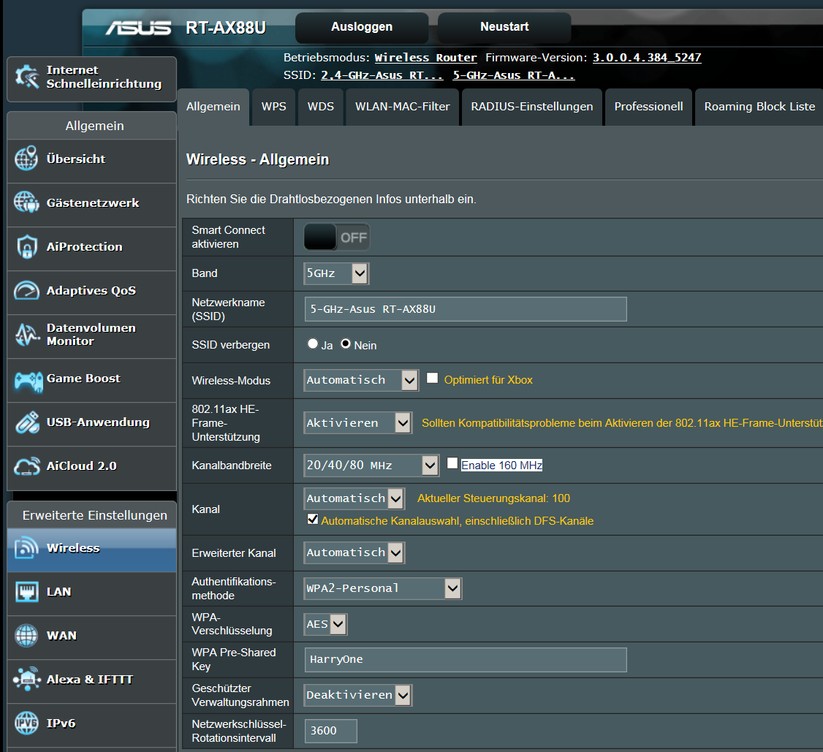Open the Band dropdown showing 5GHz
This screenshot has height=752, width=823.
[x=336, y=273]
